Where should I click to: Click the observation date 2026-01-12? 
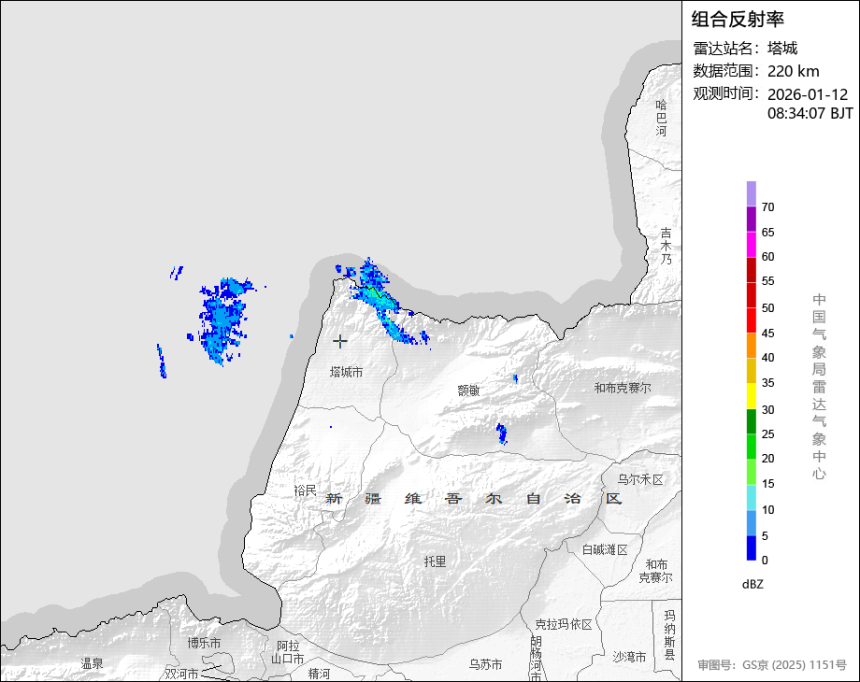[807, 94]
